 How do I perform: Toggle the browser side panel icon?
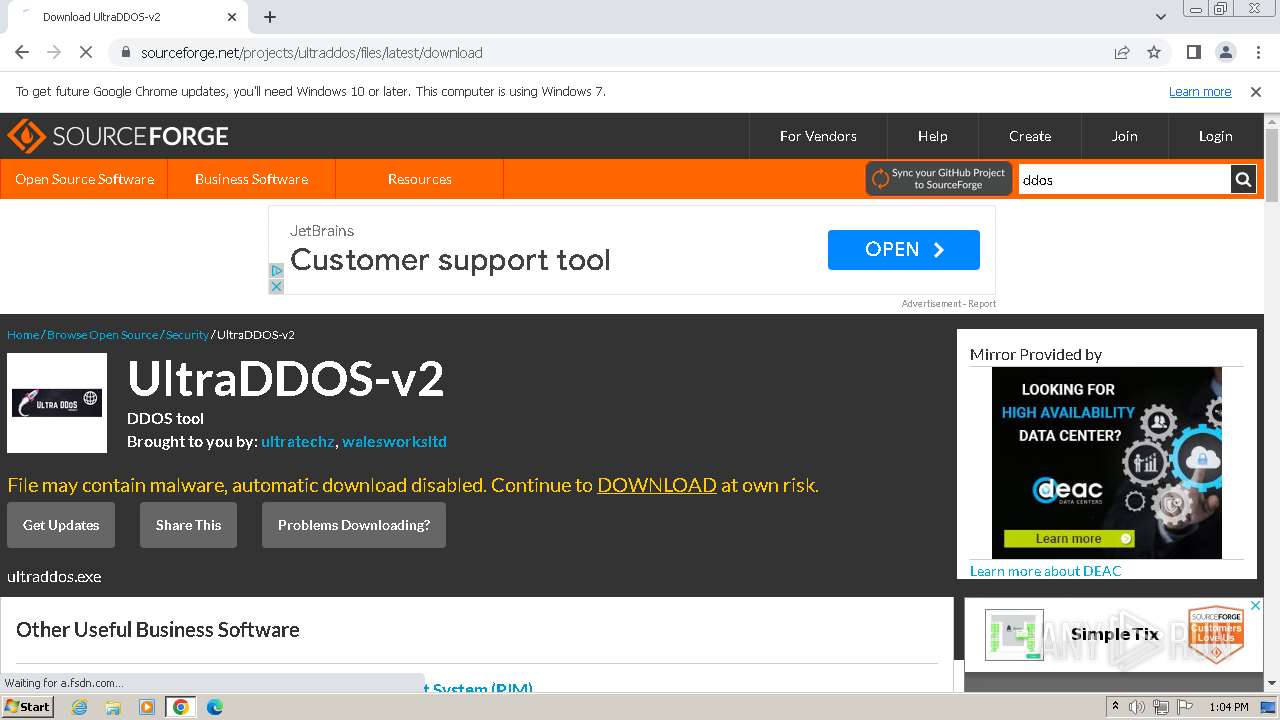click(x=1193, y=52)
